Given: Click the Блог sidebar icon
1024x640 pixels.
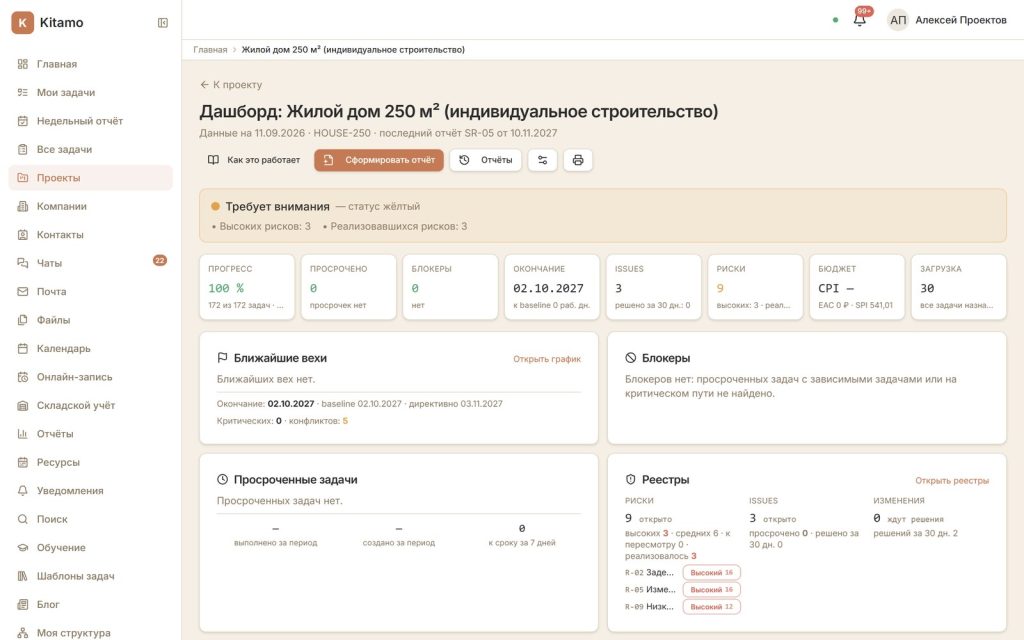Looking at the screenshot, I should coord(23,605).
